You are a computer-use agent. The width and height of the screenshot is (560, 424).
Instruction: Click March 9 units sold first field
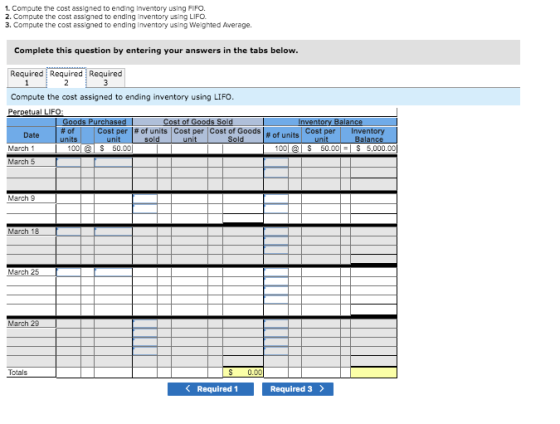click(145, 199)
